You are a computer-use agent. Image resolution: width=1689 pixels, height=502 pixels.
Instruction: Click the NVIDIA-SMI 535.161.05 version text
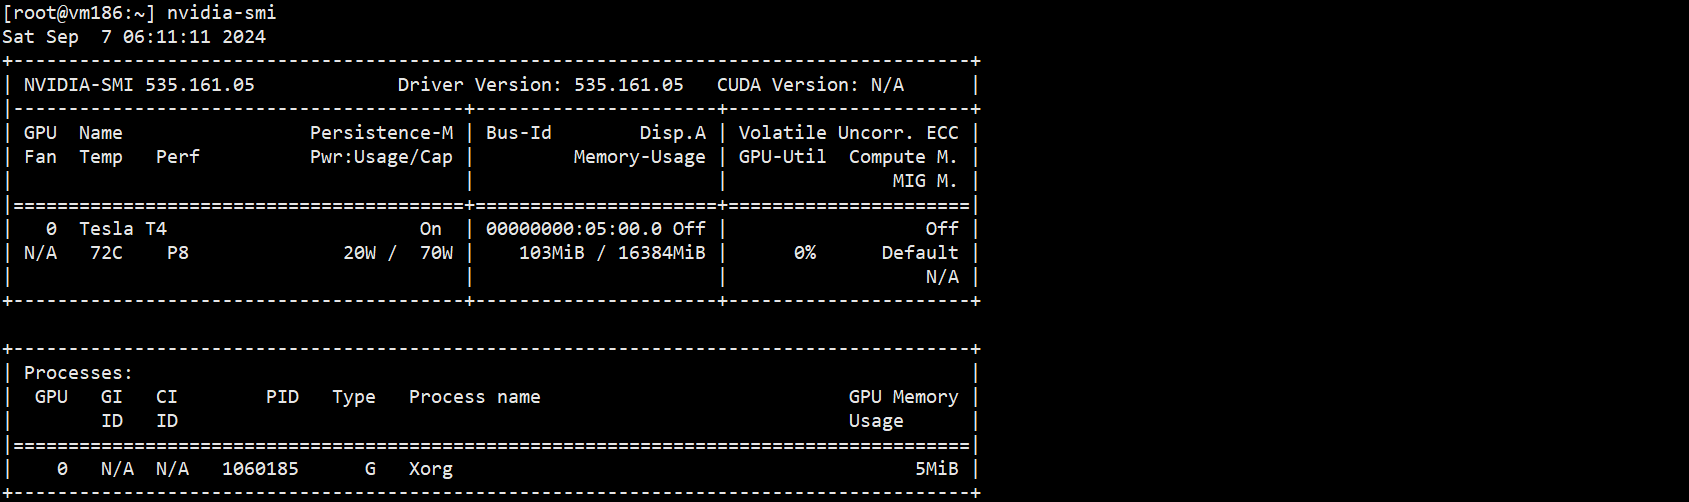(x=139, y=85)
